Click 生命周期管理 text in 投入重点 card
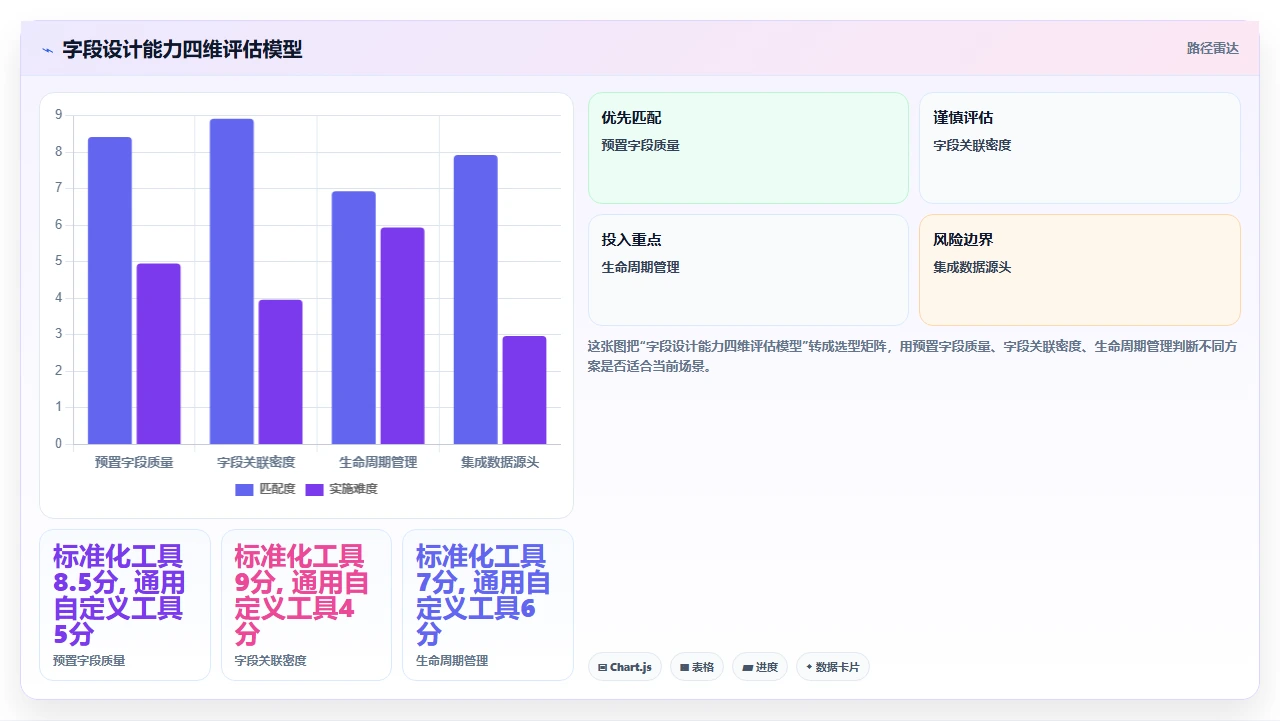The height and width of the screenshot is (721, 1280). pos(641,267)
